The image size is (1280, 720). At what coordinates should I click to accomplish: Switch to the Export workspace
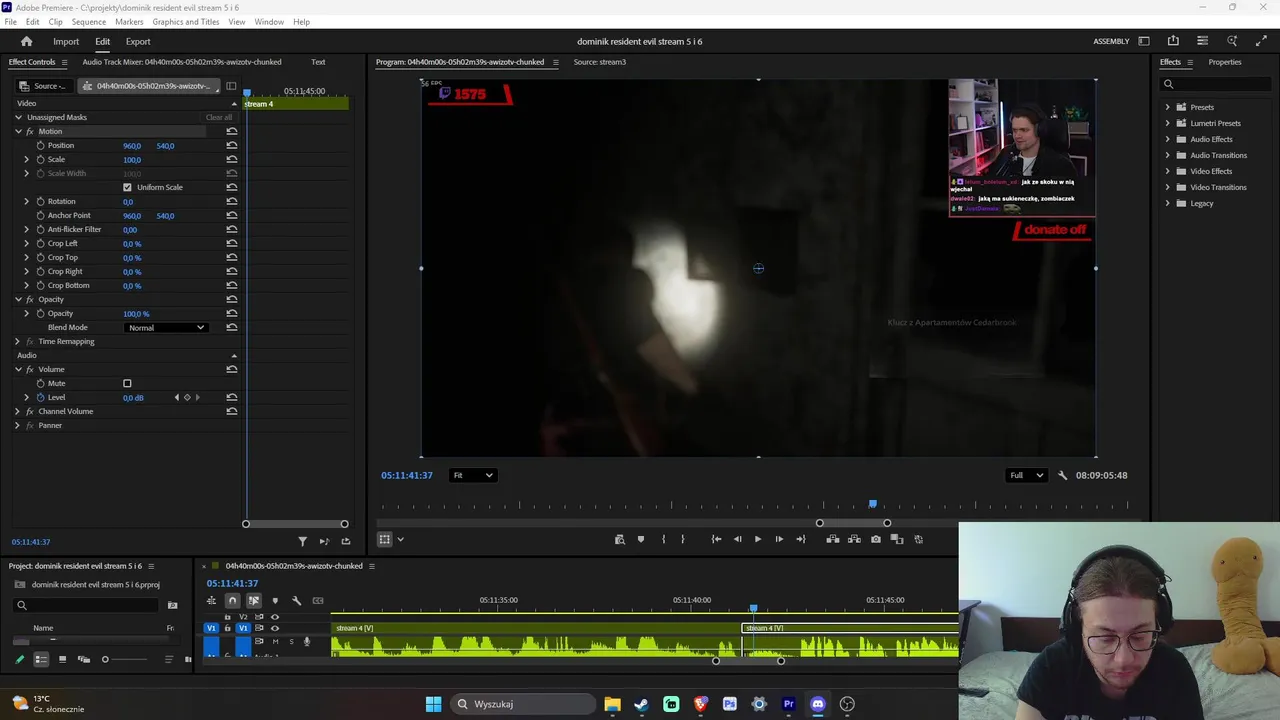[x=138, y=41]
